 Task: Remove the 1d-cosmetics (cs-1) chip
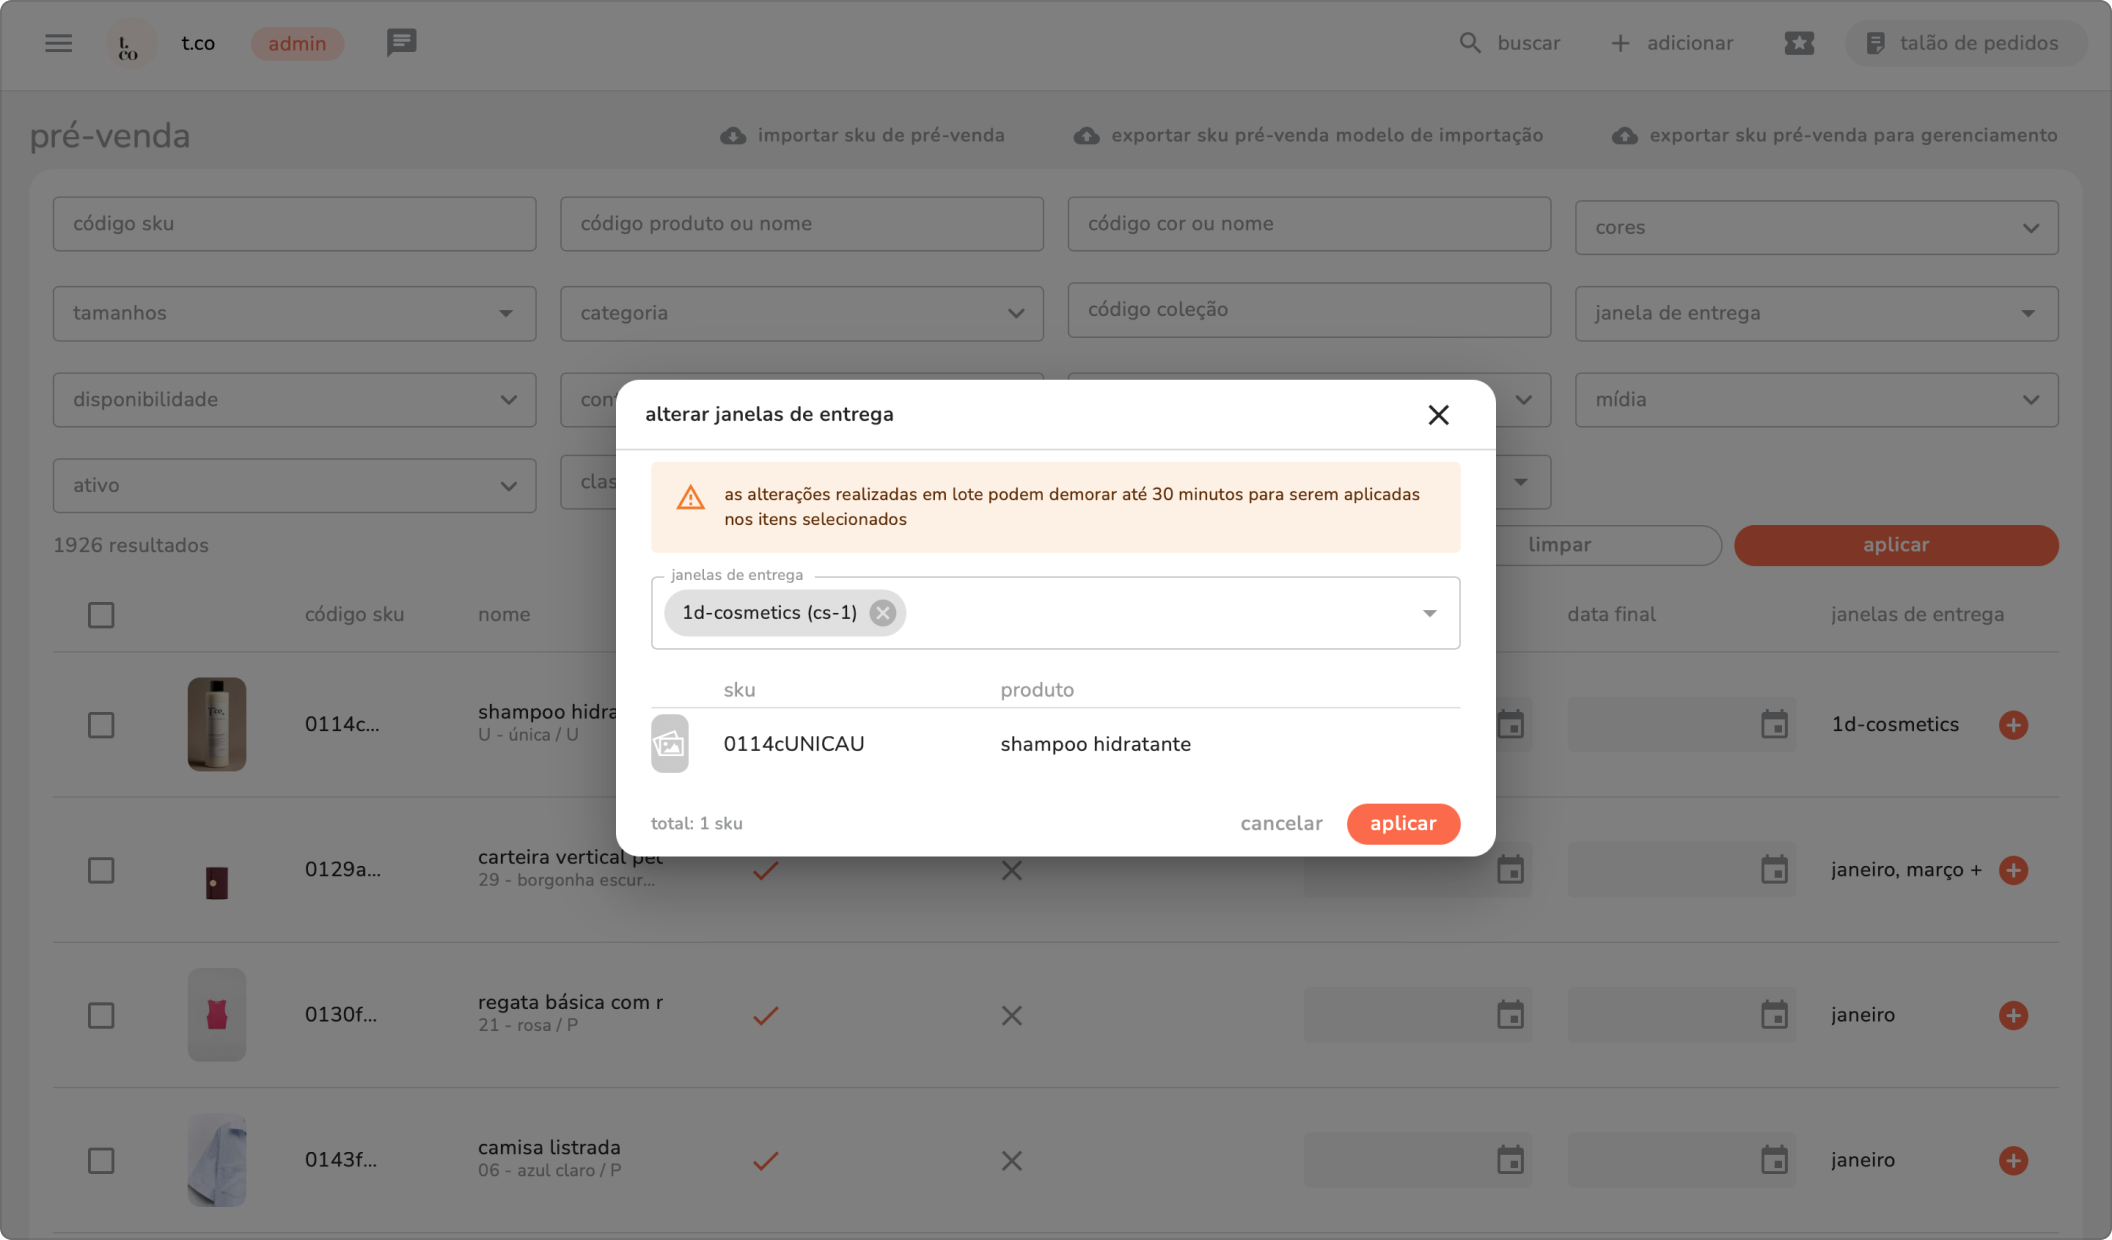click(882, 613)
